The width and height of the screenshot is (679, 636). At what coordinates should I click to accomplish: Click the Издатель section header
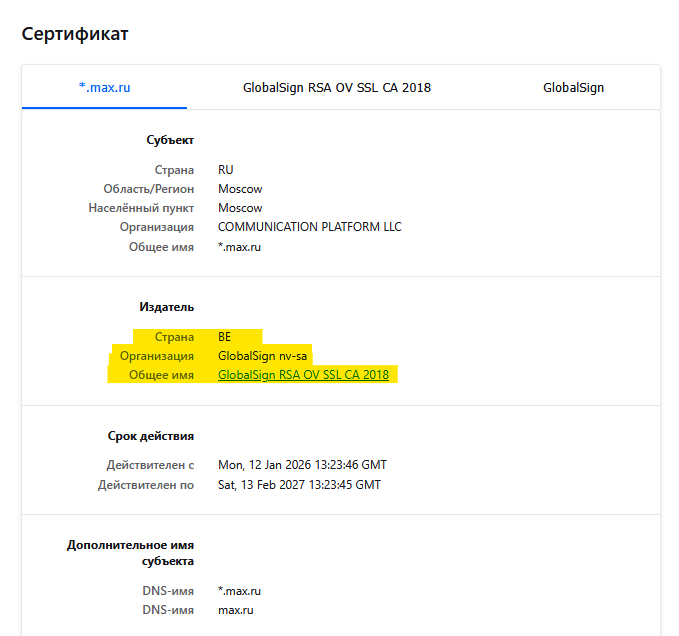pyautogui.click(x=167, y=307)
